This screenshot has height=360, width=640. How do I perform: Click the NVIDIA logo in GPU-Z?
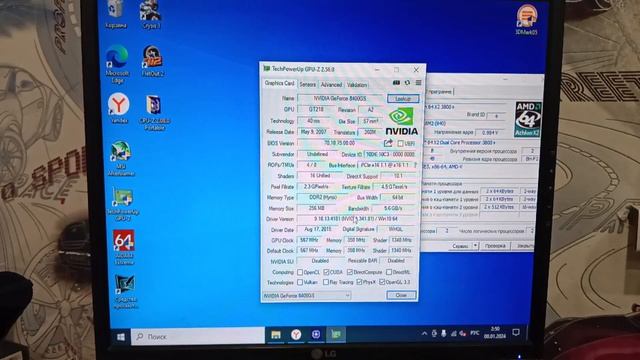click(x=402, y=121)
